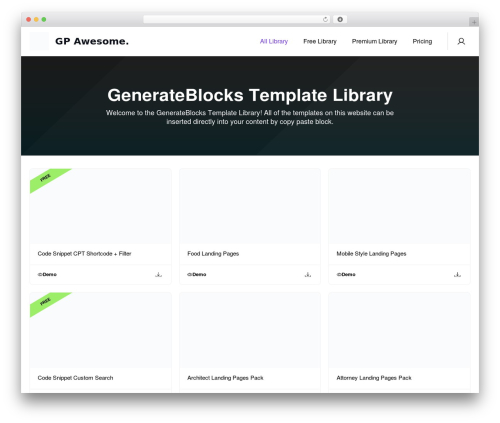Open the Architect Landing Pages Pack title
The height and width of the screenshot is (423, 500).
(225, 378)
